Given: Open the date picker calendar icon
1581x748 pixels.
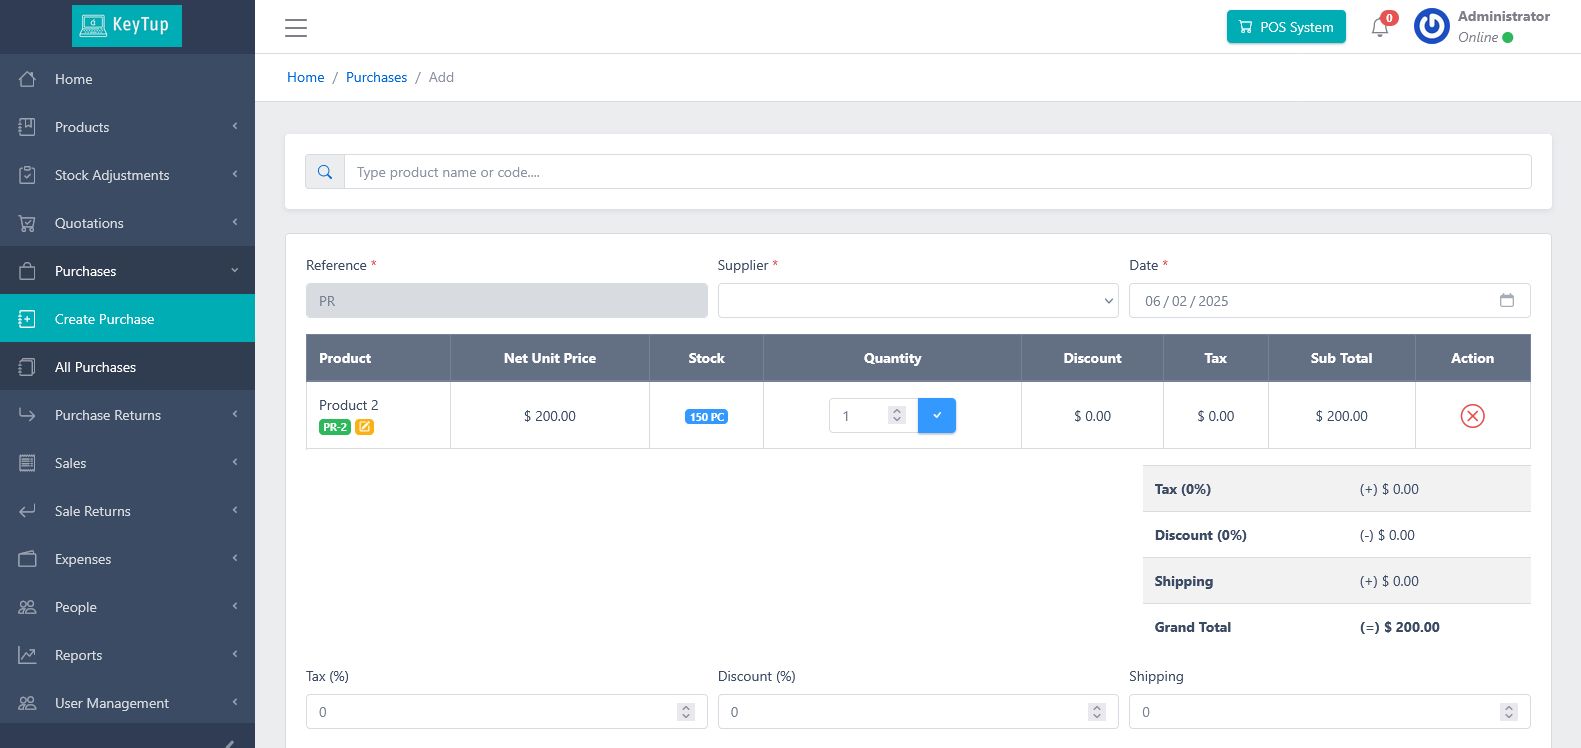Looking at the screenshot, I should [1507, 300].
